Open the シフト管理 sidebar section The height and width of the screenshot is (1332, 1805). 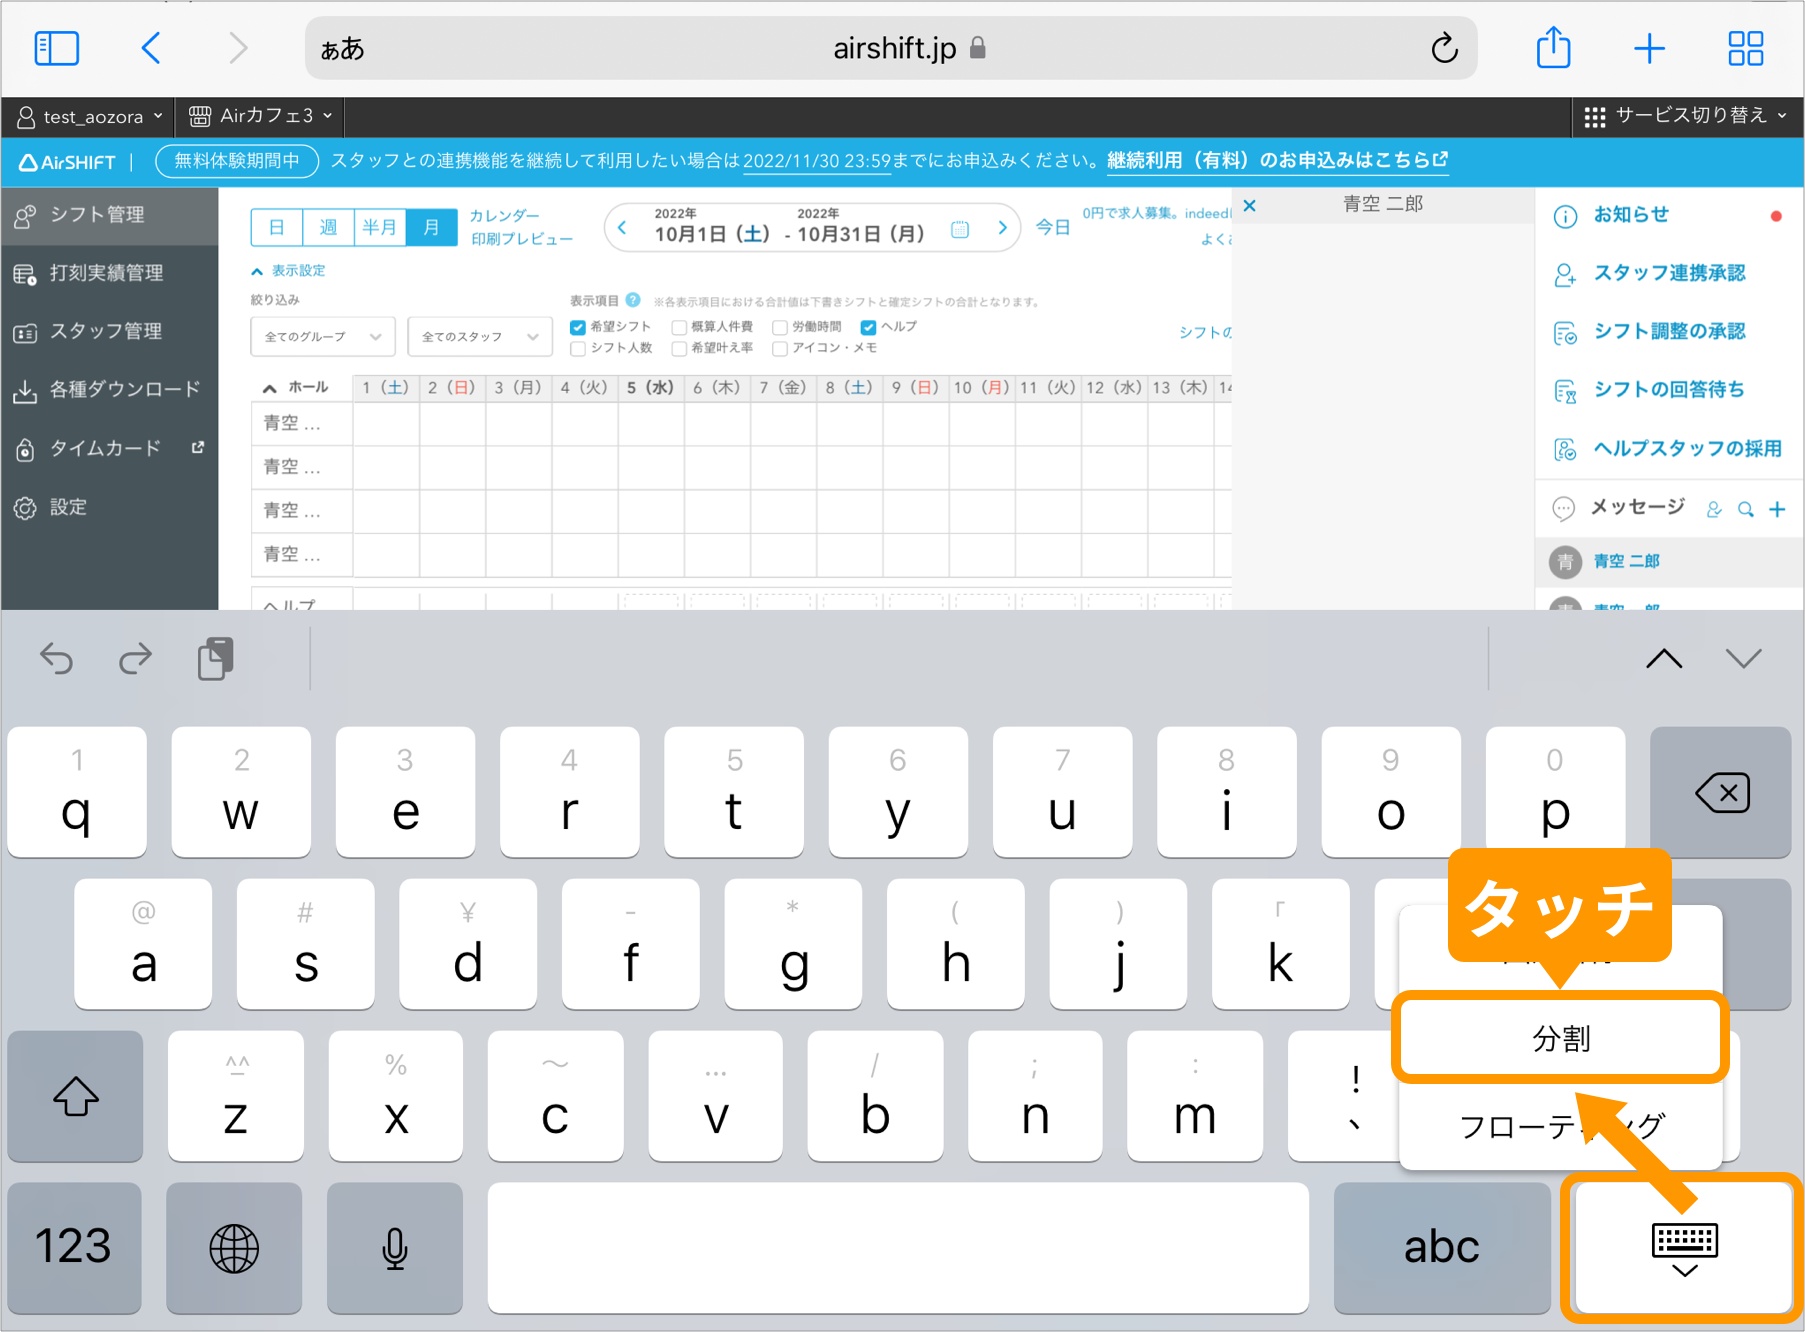[100, 214]
